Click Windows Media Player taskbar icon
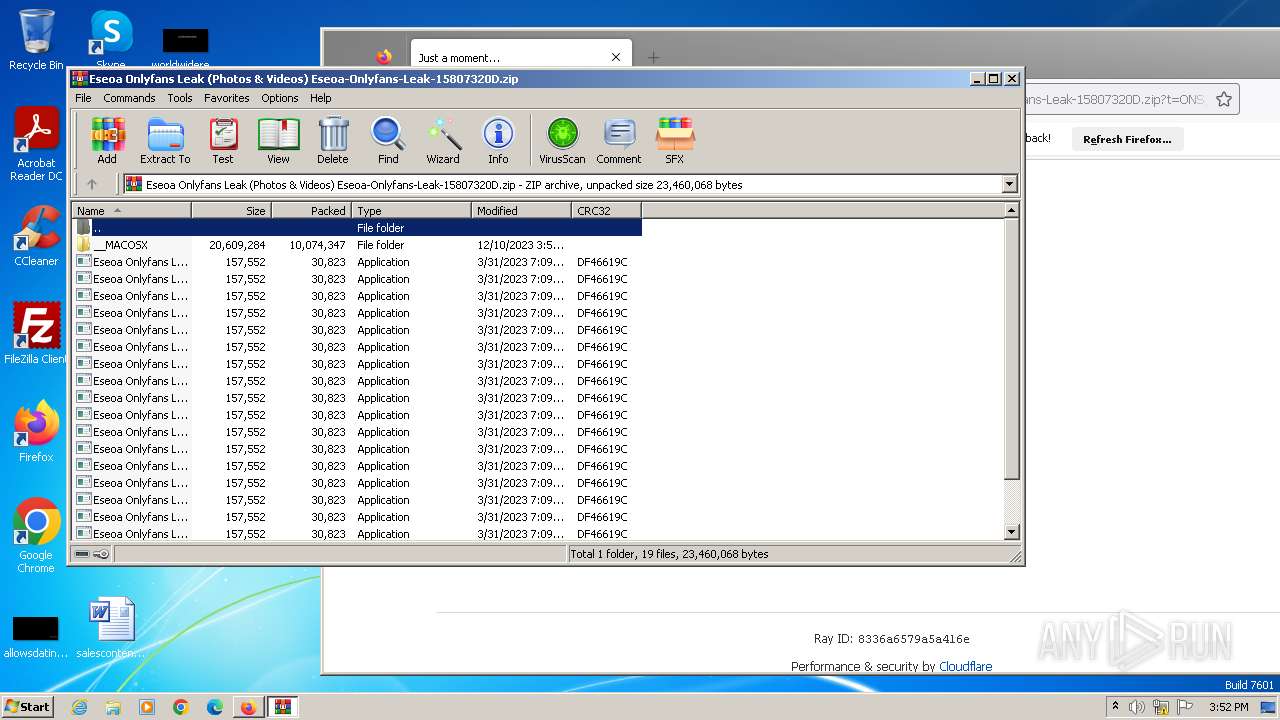The image size is (1280, 720). pos(147,707)
